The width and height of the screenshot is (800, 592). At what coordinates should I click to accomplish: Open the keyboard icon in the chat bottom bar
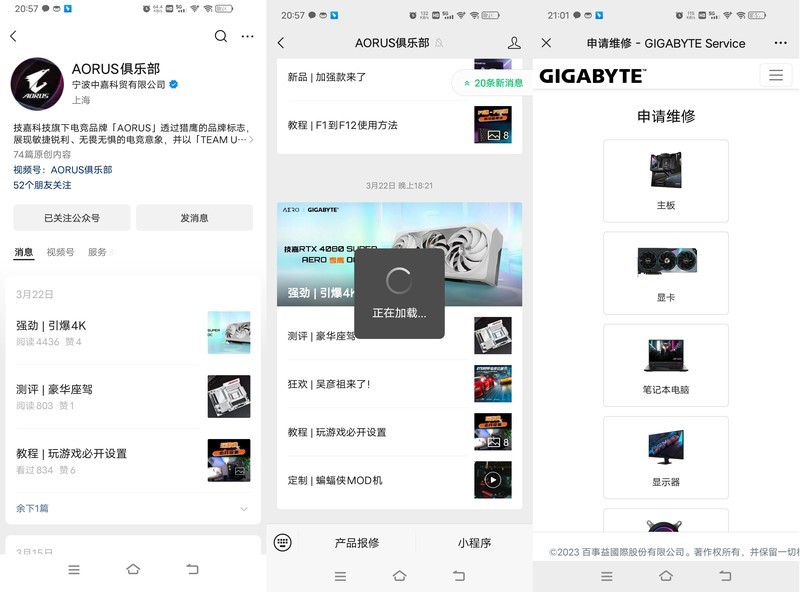[x=283, y=542]
